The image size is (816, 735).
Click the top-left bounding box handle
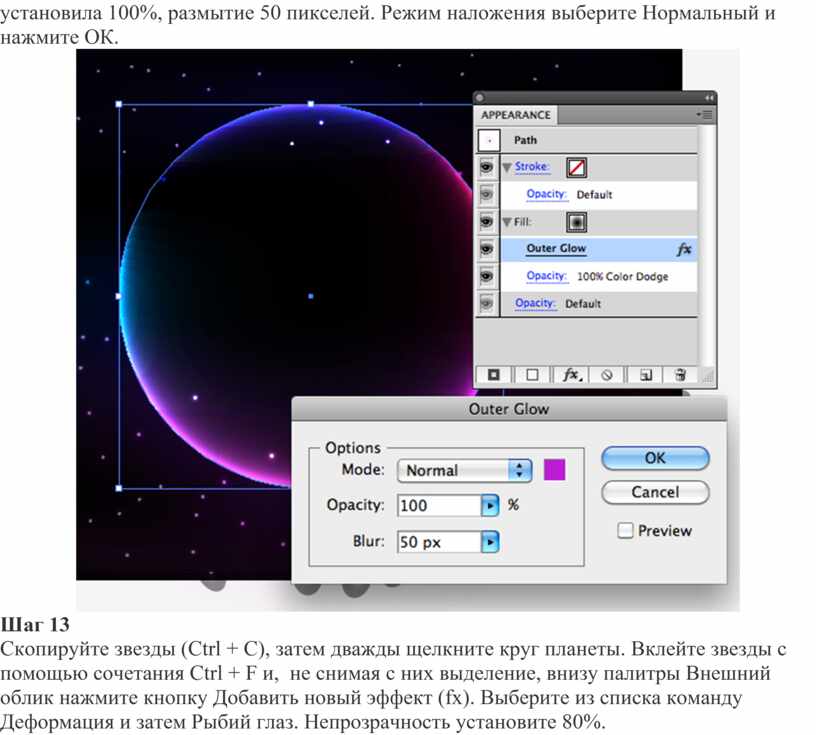pos(119,105)
